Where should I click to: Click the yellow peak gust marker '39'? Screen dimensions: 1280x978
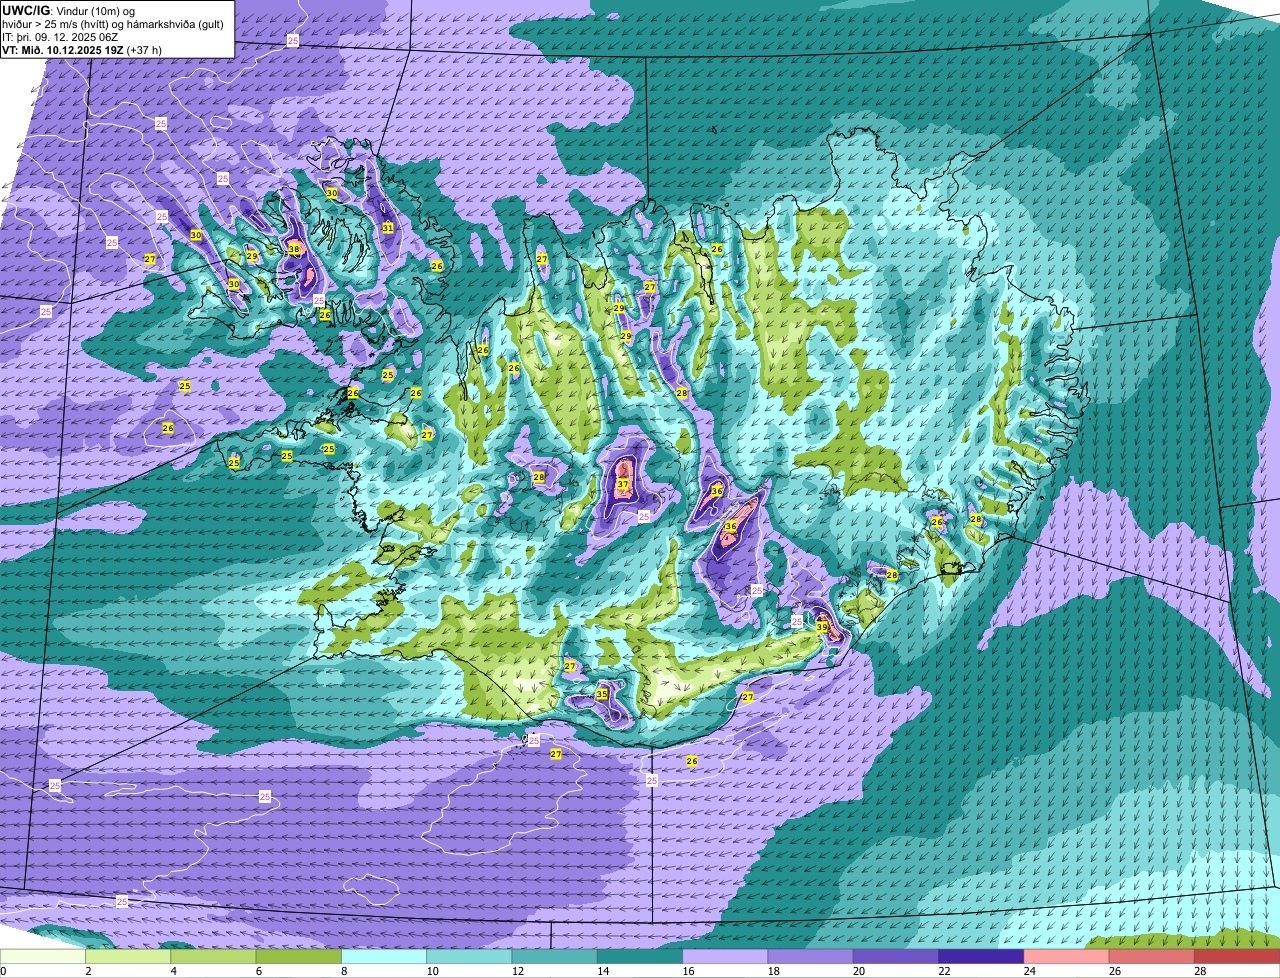click(x=822, y=627)
